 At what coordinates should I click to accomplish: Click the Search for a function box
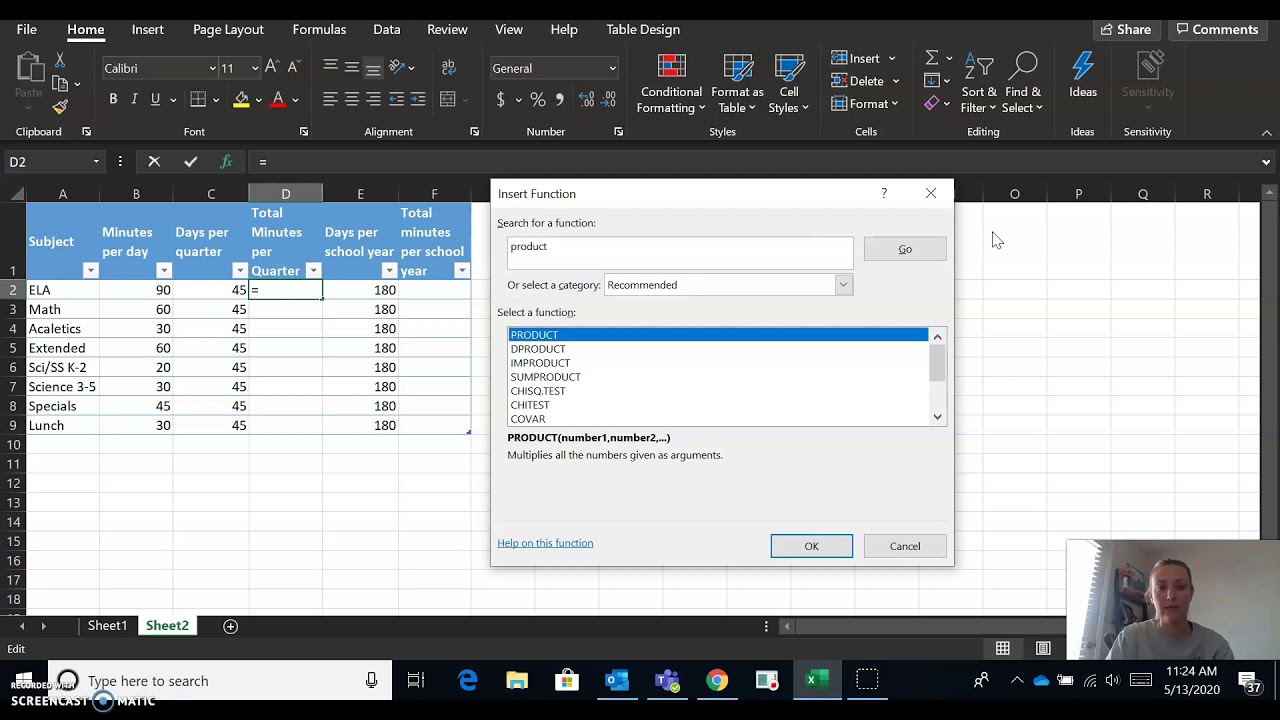tap(680, 253)
